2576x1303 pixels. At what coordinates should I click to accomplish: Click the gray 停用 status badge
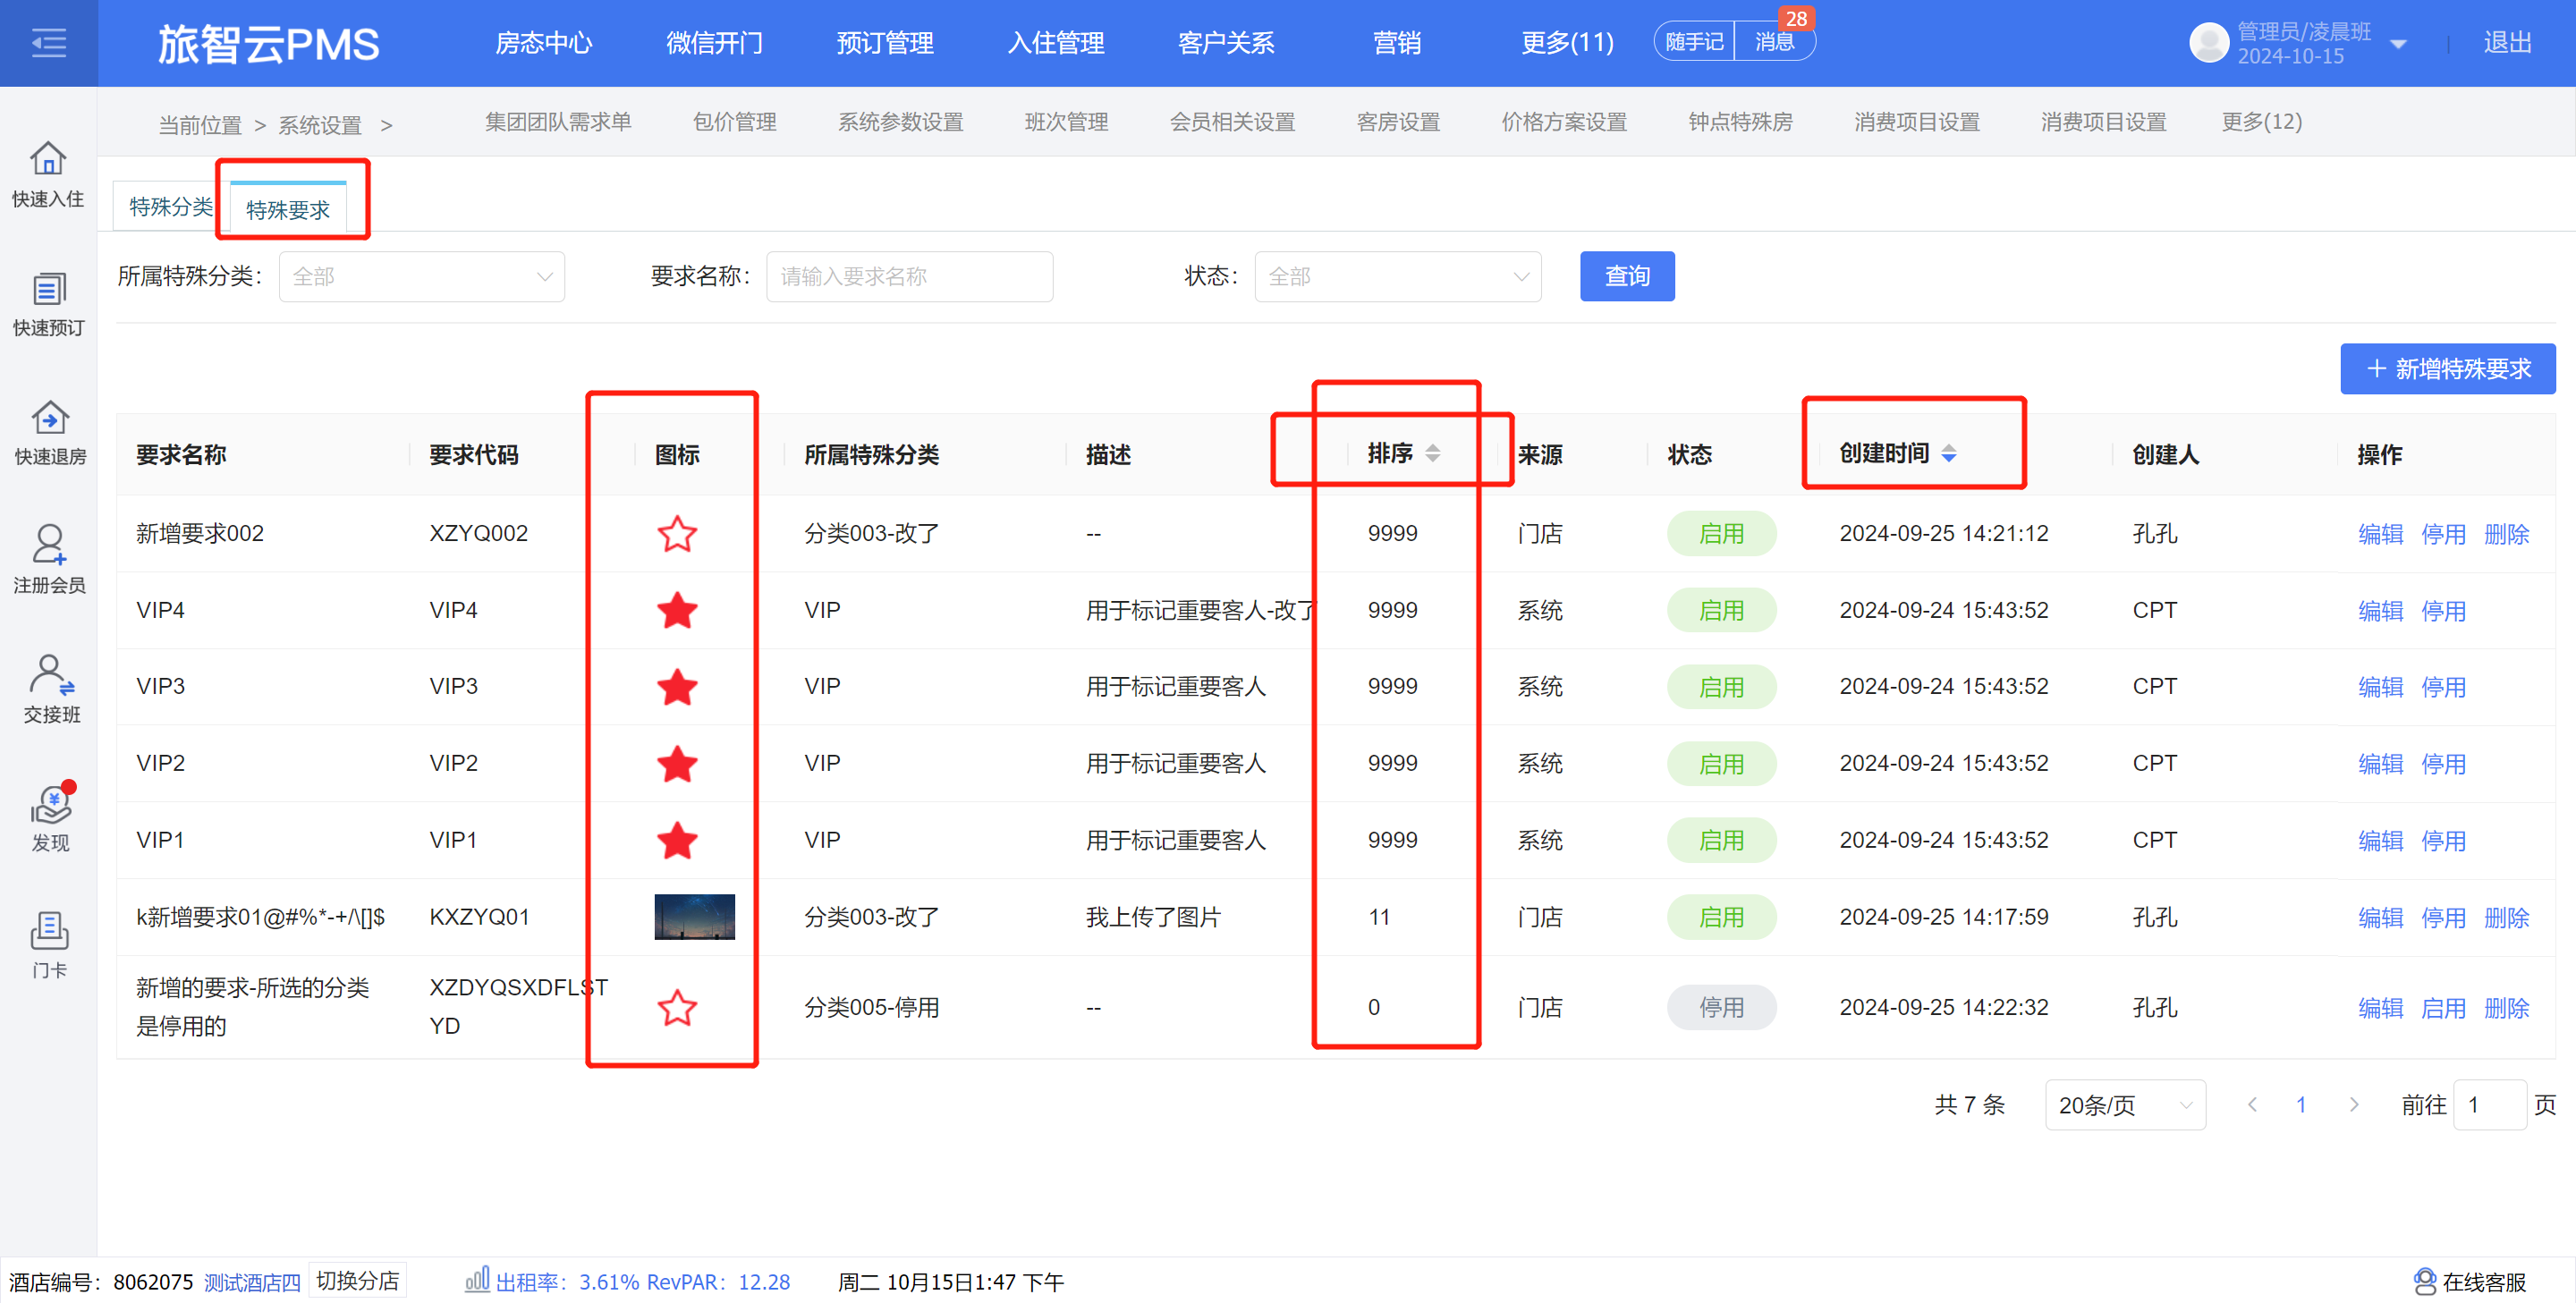coord(1721,1007)
